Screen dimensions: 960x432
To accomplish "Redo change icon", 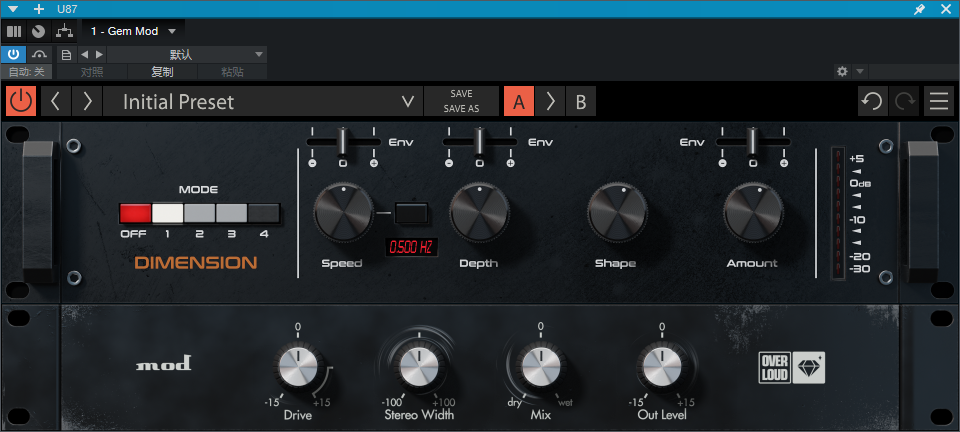I will 904,101.
